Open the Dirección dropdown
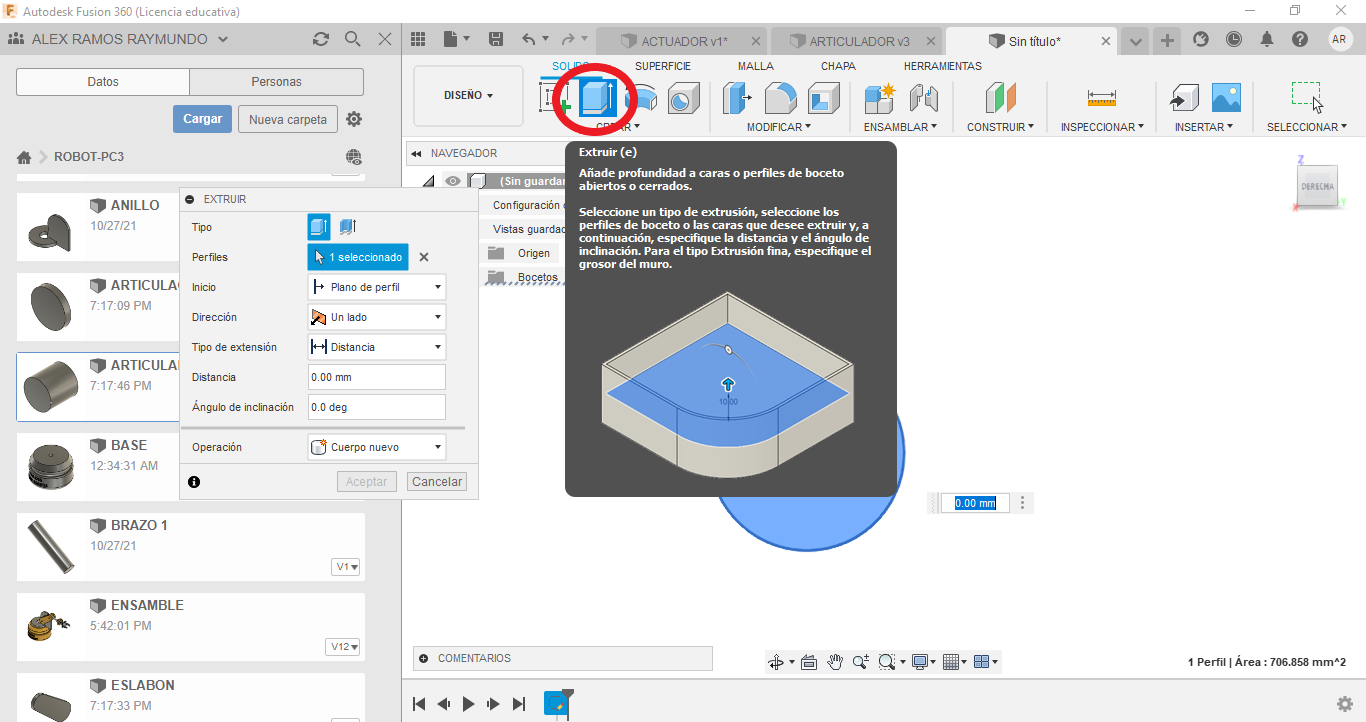 pos(376,317)
